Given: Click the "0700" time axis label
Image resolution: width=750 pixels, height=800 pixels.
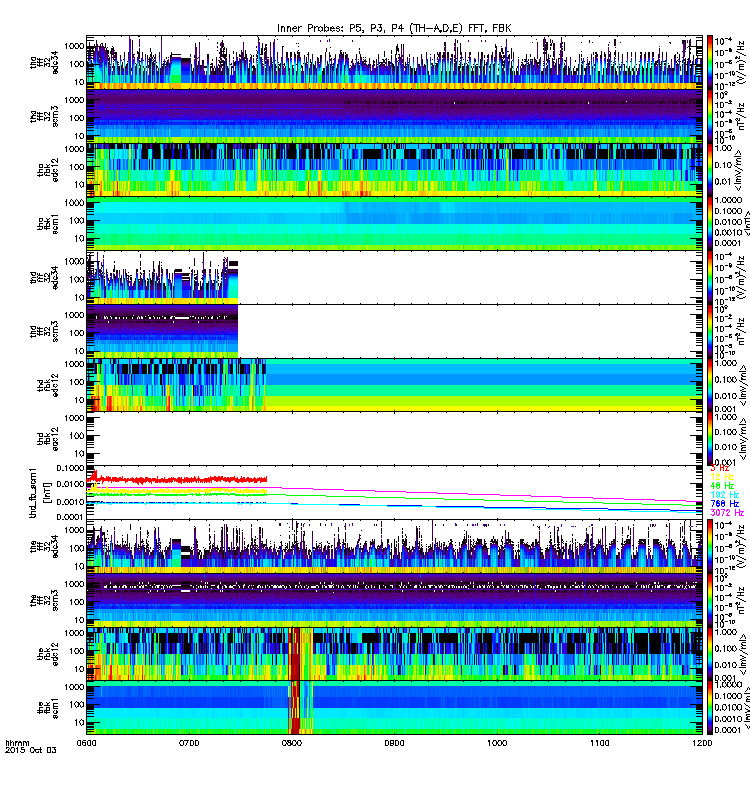Looking at the screenshot, I should pos(189,743).
